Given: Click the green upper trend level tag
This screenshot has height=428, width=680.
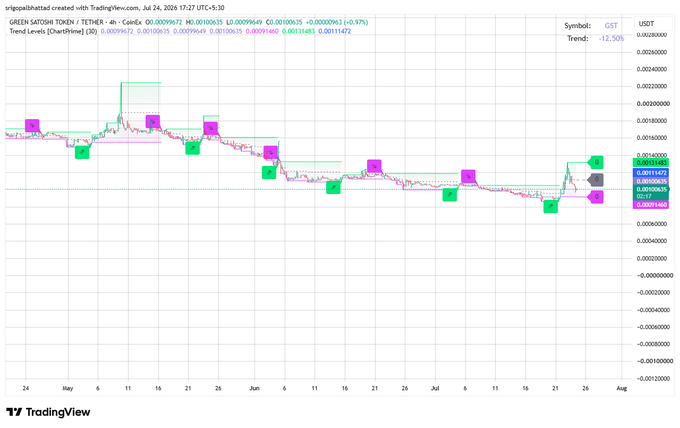Looking at the screenshot, I should [x=595, y=162].
